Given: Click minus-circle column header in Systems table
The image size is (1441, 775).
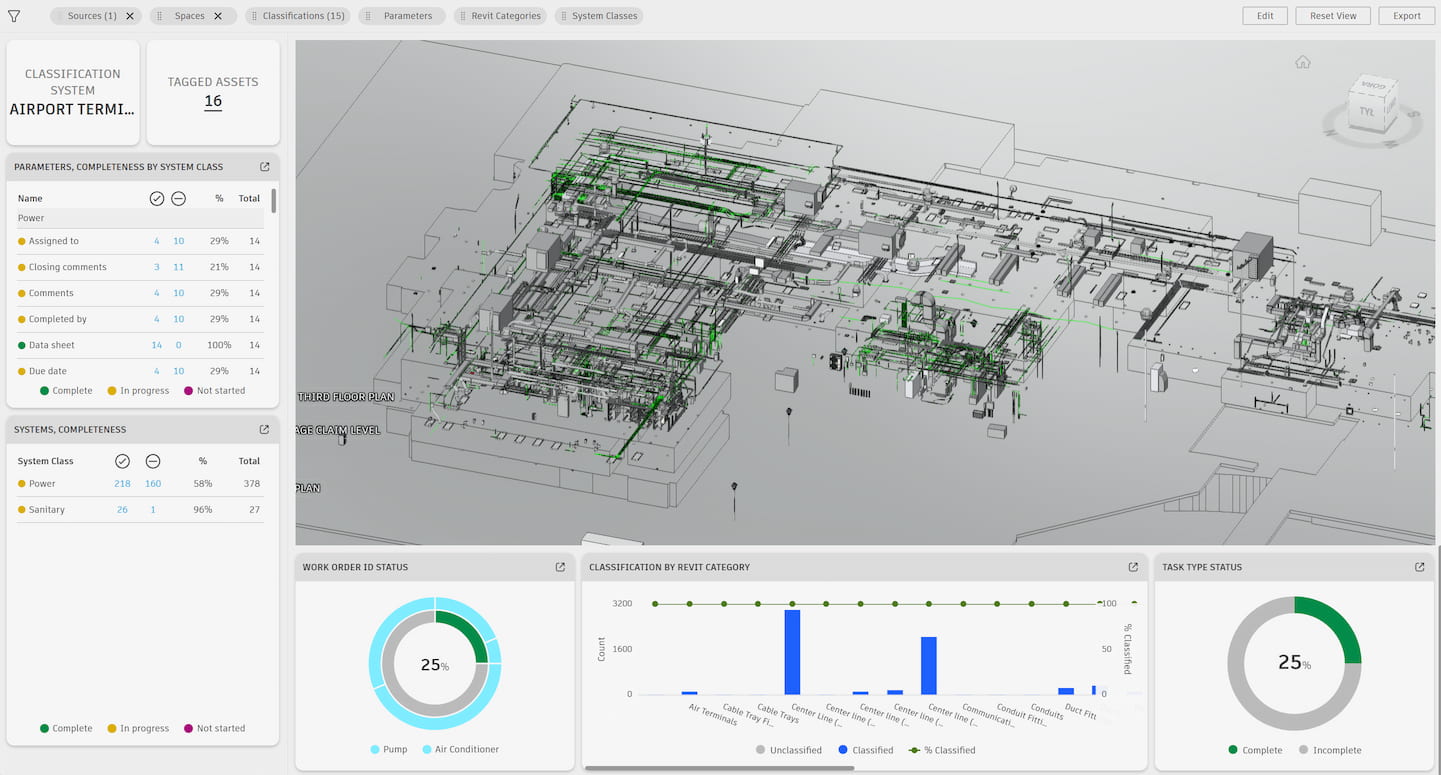Looking at the screenshot, I should click(152, 461).
